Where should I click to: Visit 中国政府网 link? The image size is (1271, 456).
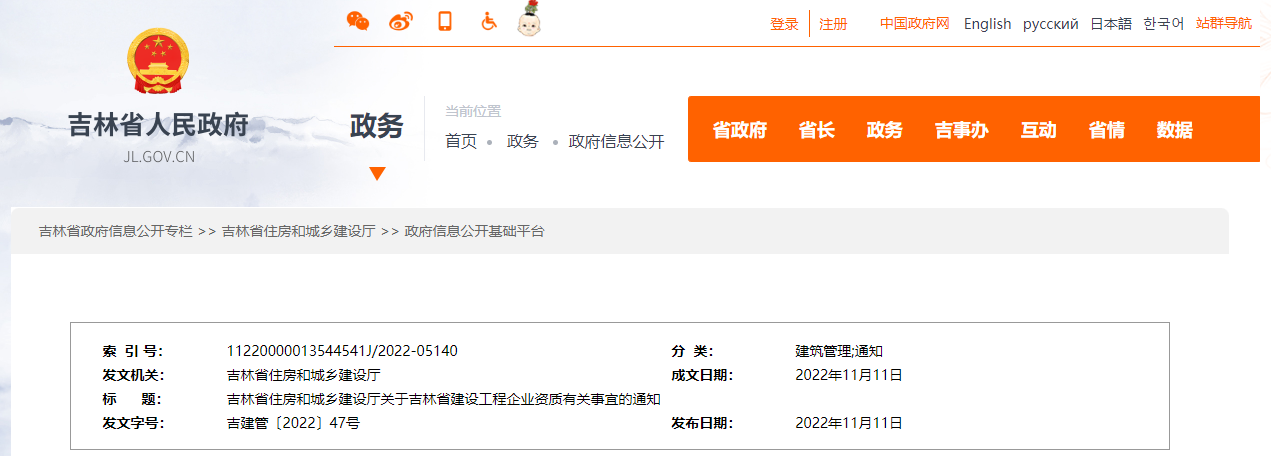click(914, 24)
